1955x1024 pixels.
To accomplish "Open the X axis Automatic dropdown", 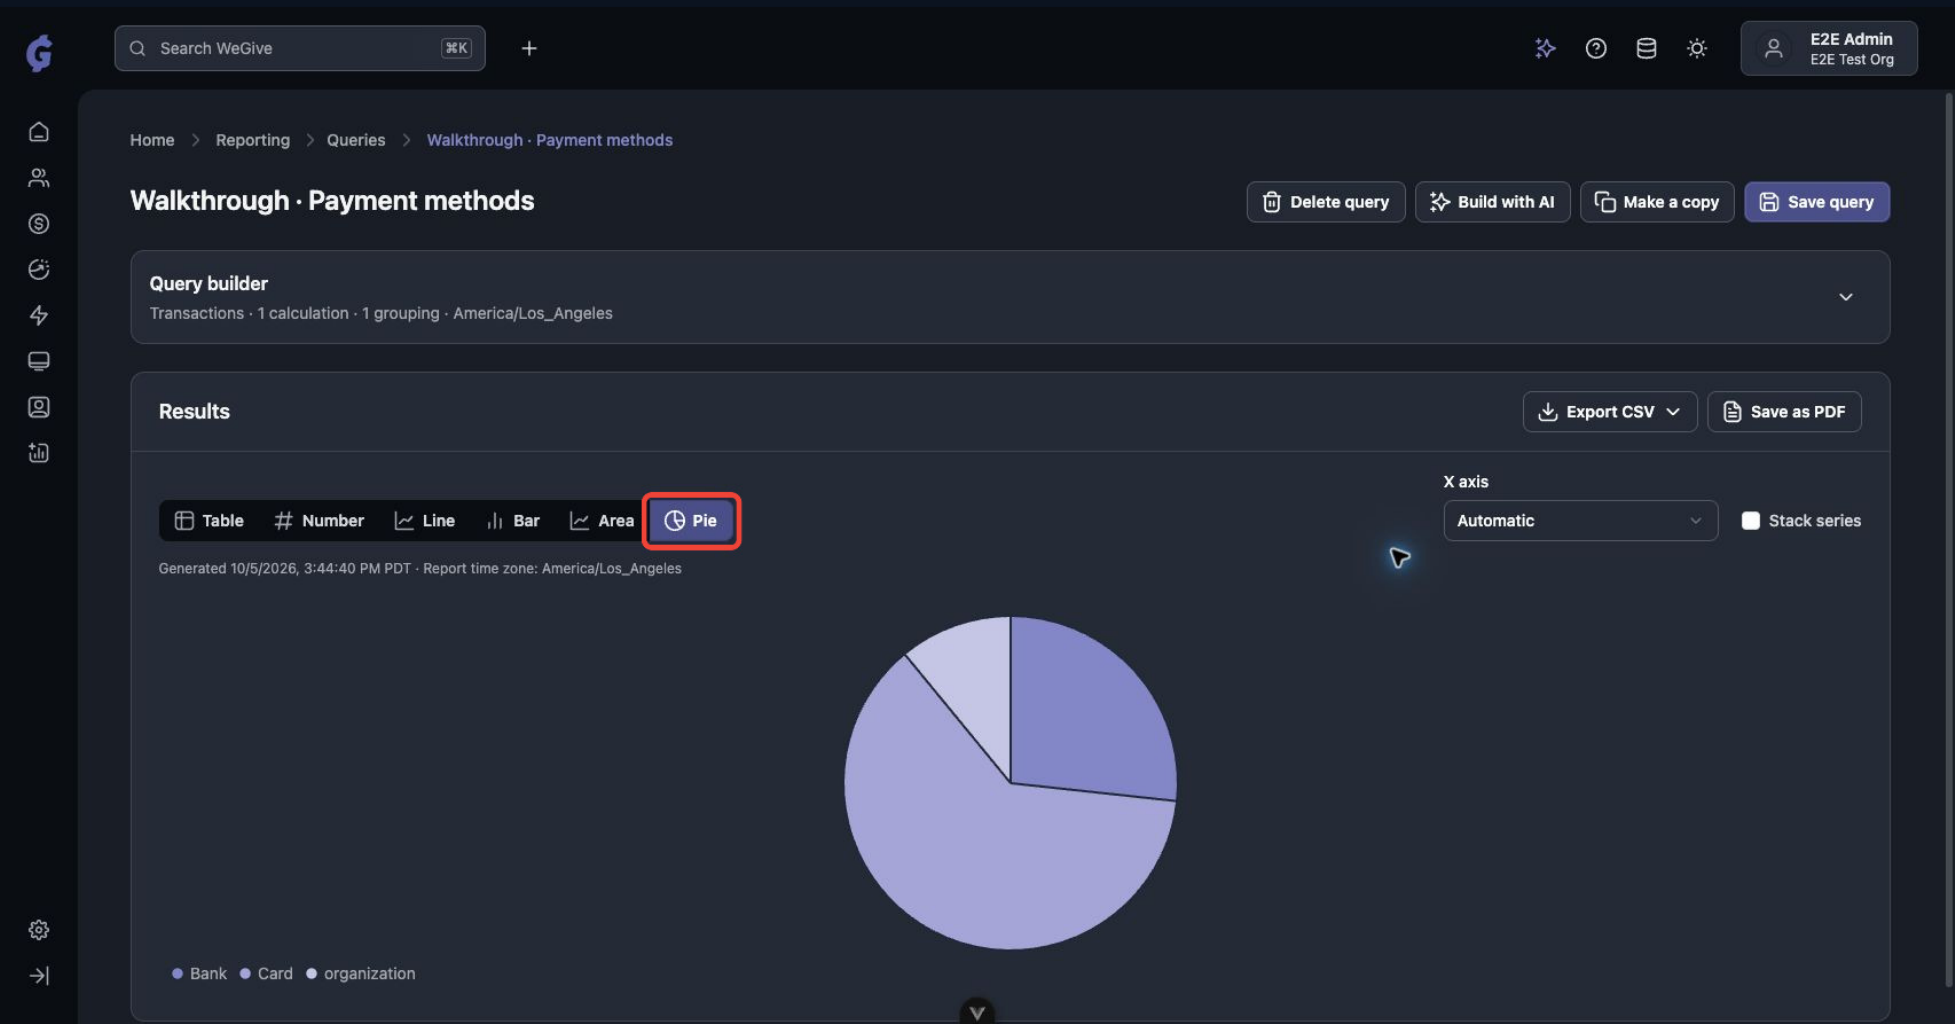I will [x=1580, y=521].
